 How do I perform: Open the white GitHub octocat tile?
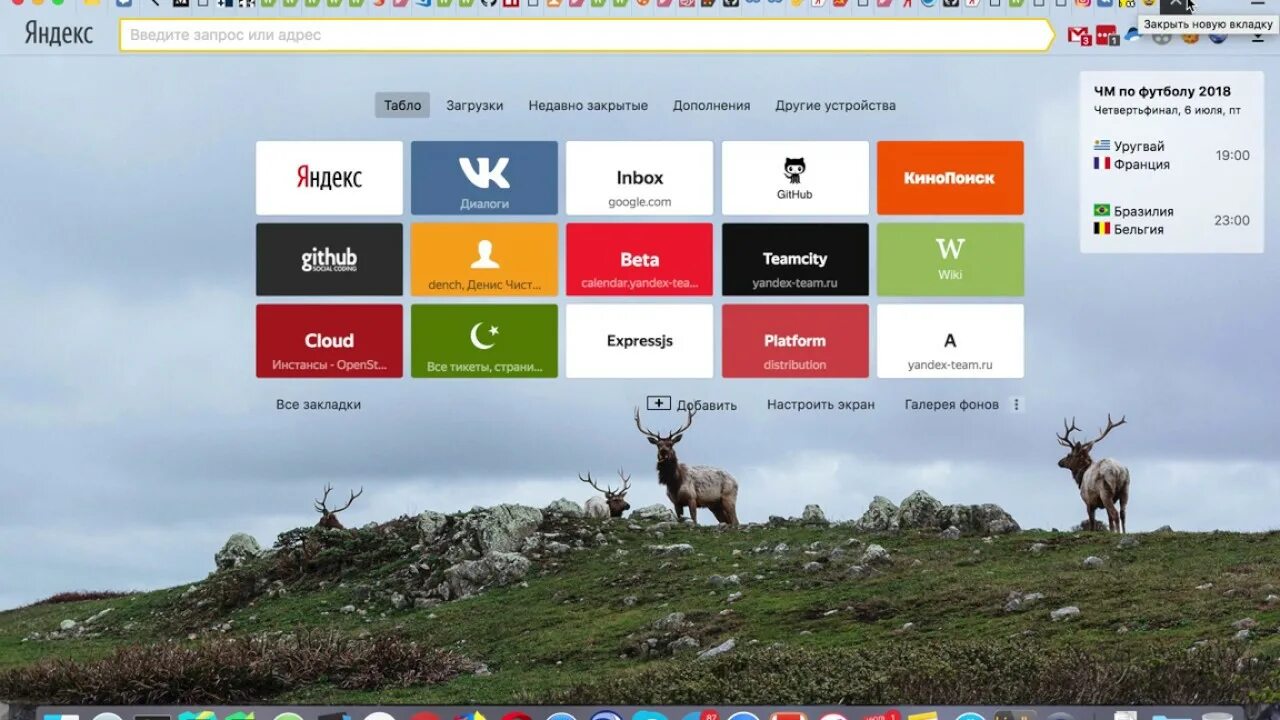click(x=795, y=178)
